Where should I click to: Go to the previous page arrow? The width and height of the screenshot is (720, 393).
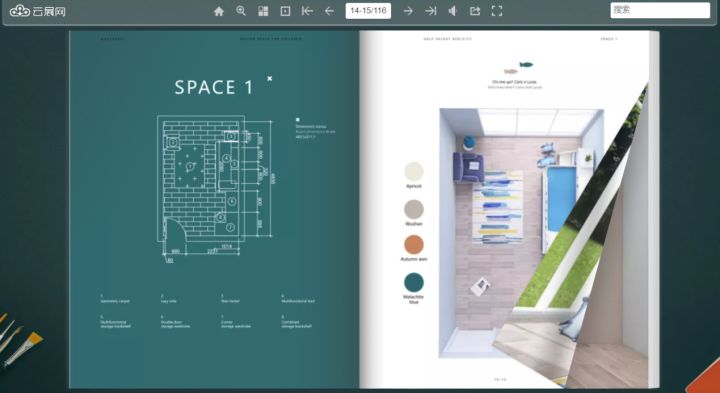(329, 11)
